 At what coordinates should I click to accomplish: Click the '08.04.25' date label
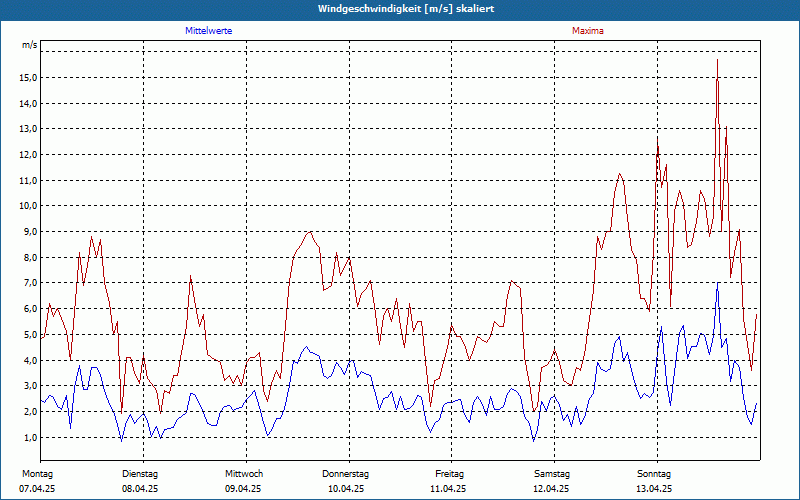(140, 489)
